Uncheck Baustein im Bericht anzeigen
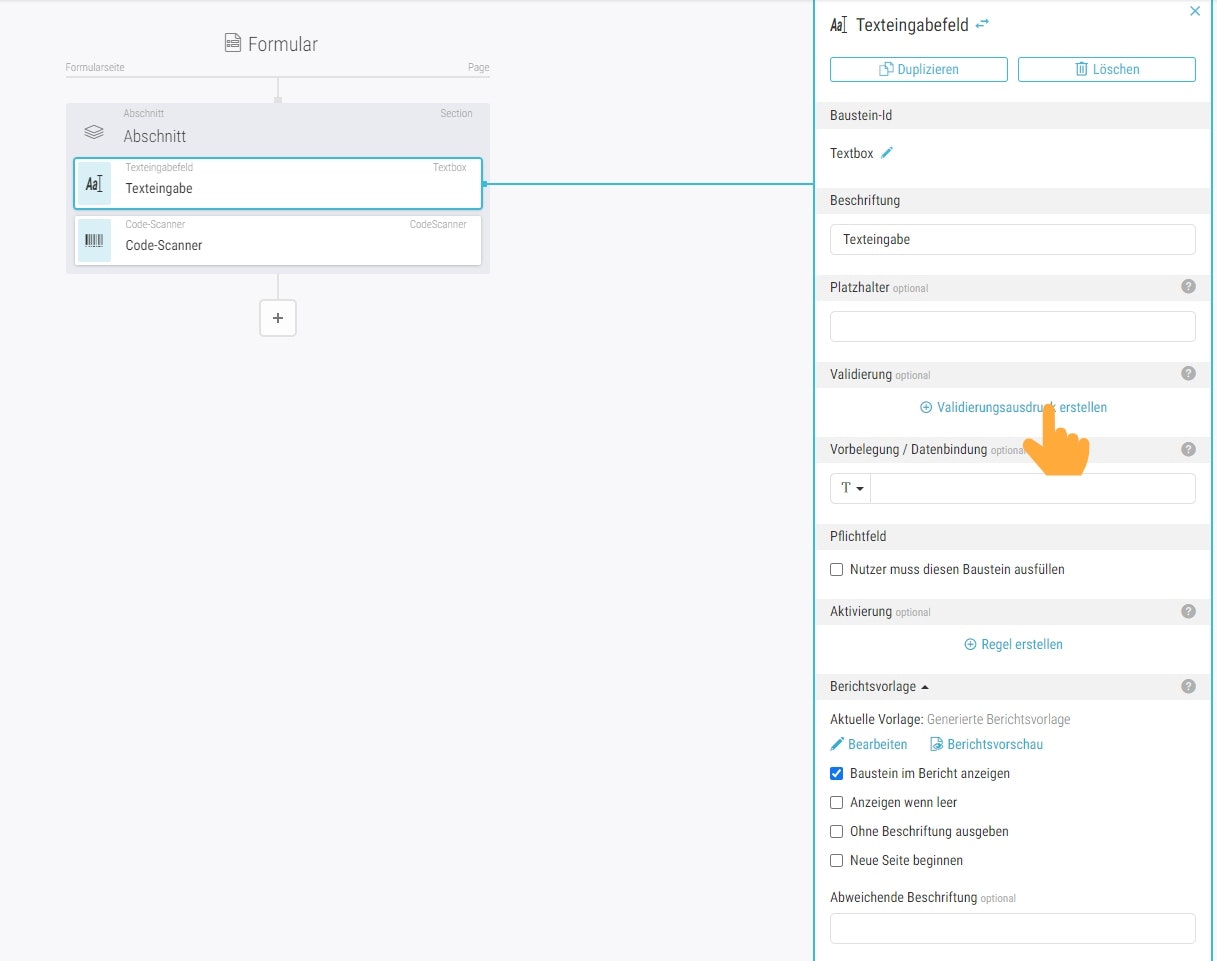The width and height of the screenshot is (1217, 961). pos(837,773)
